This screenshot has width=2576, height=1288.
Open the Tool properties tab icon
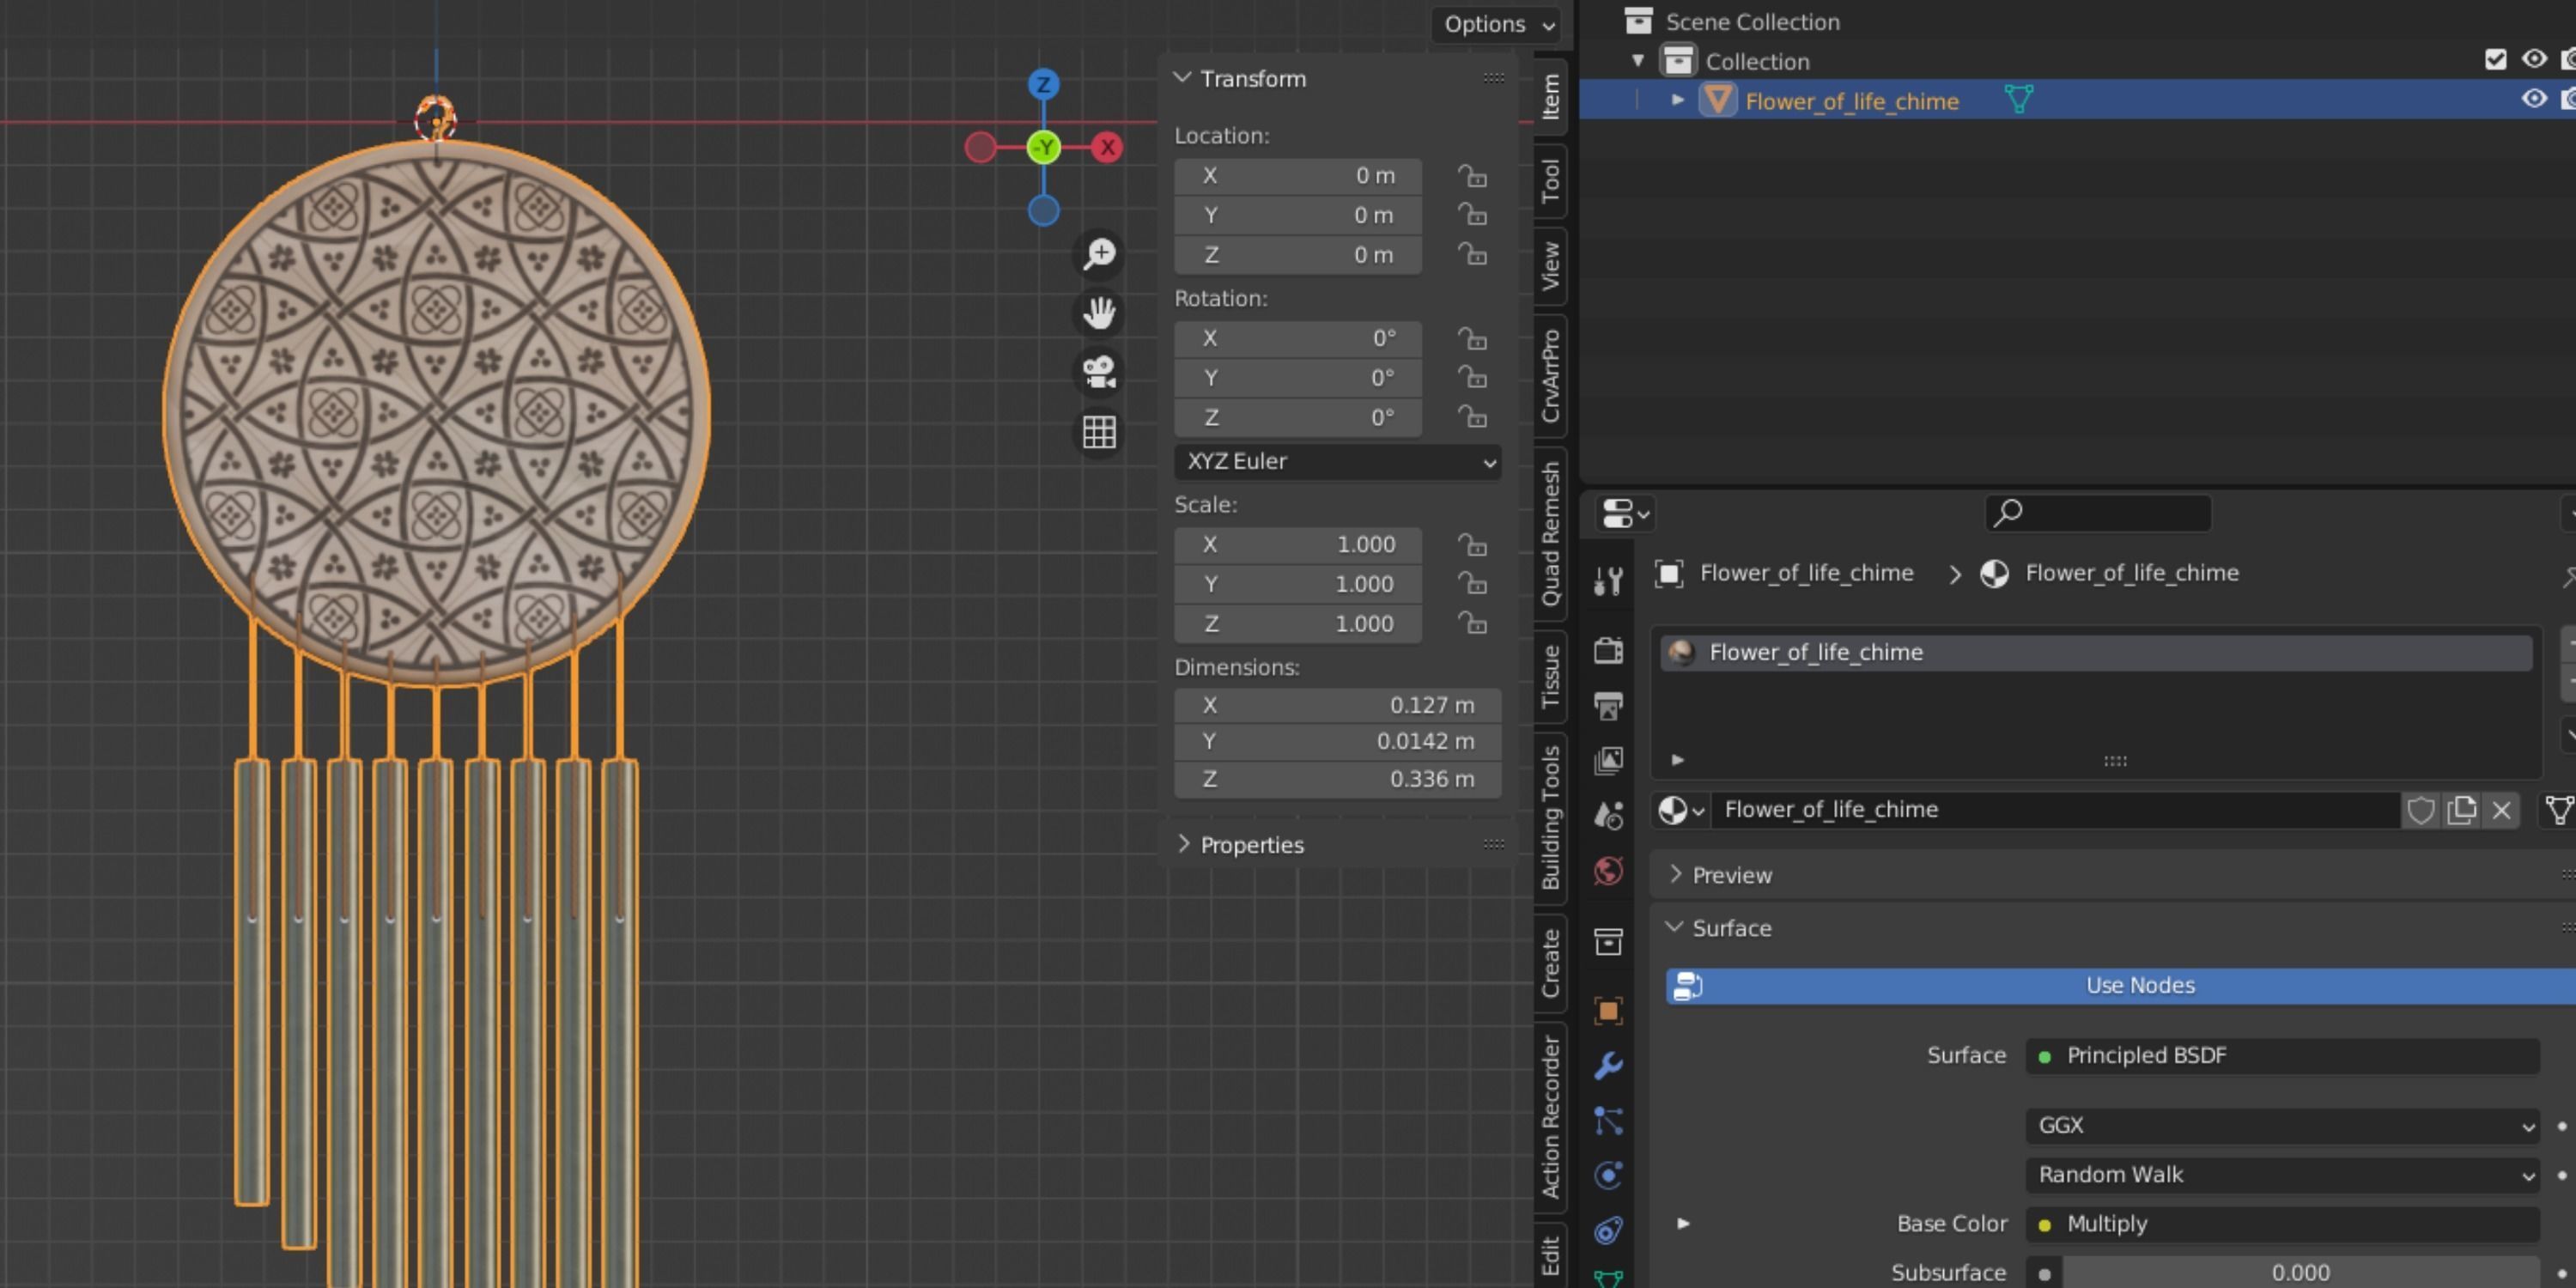point(1608,581)
